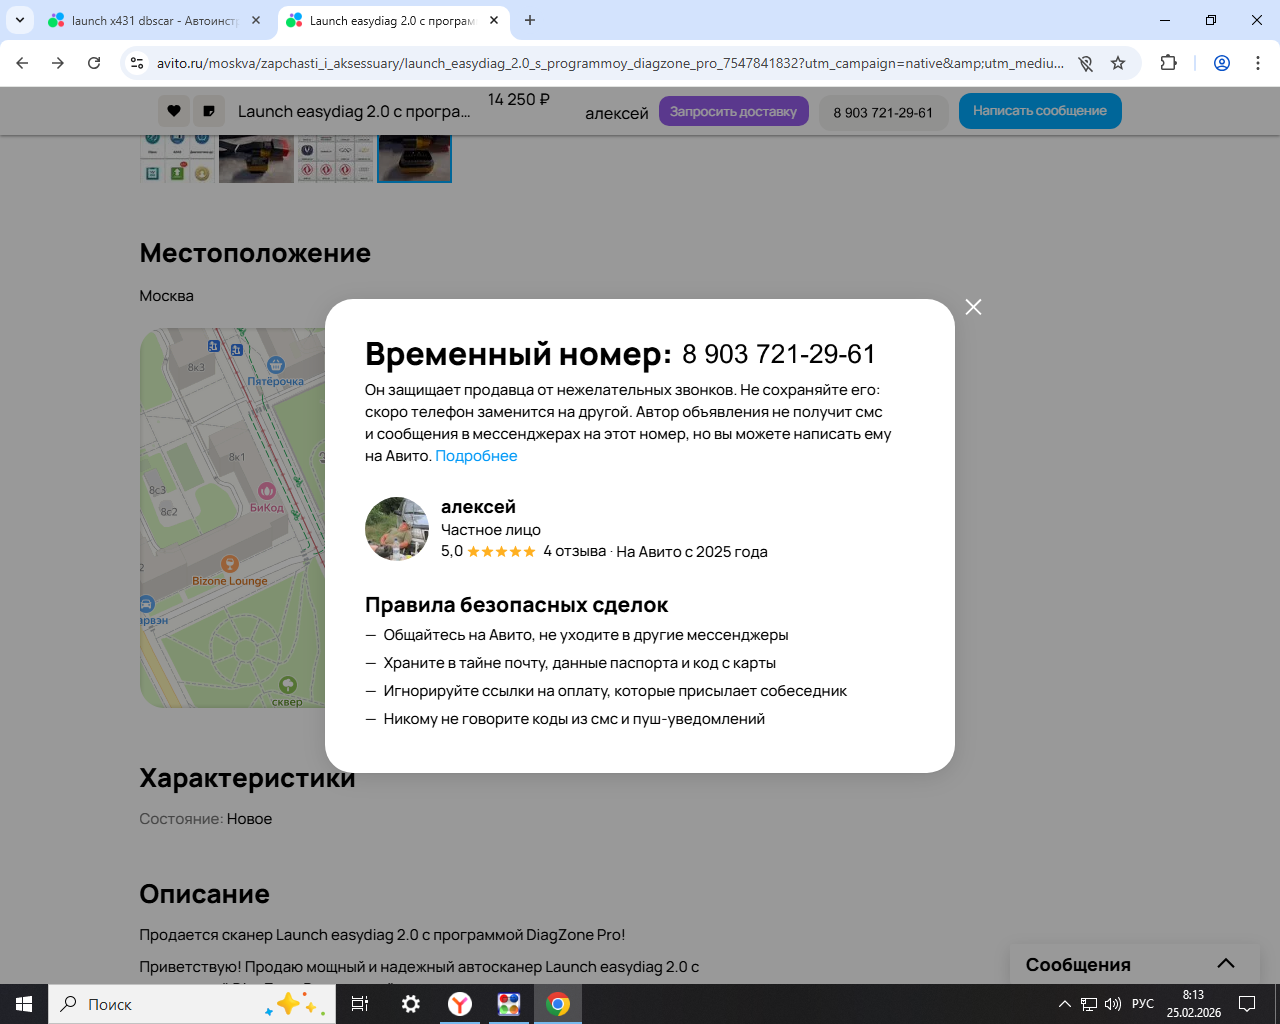The width and height of the screenshot is (1280, 1024).
Task: Select the Launch easydiag 2.0 tab
Action: [392, 20]
